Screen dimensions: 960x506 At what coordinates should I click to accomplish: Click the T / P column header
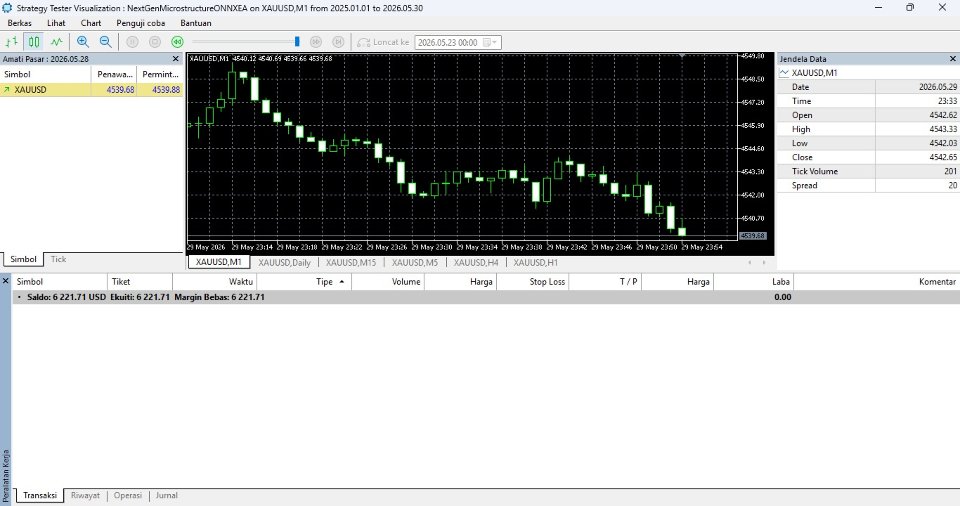(605, 282)
